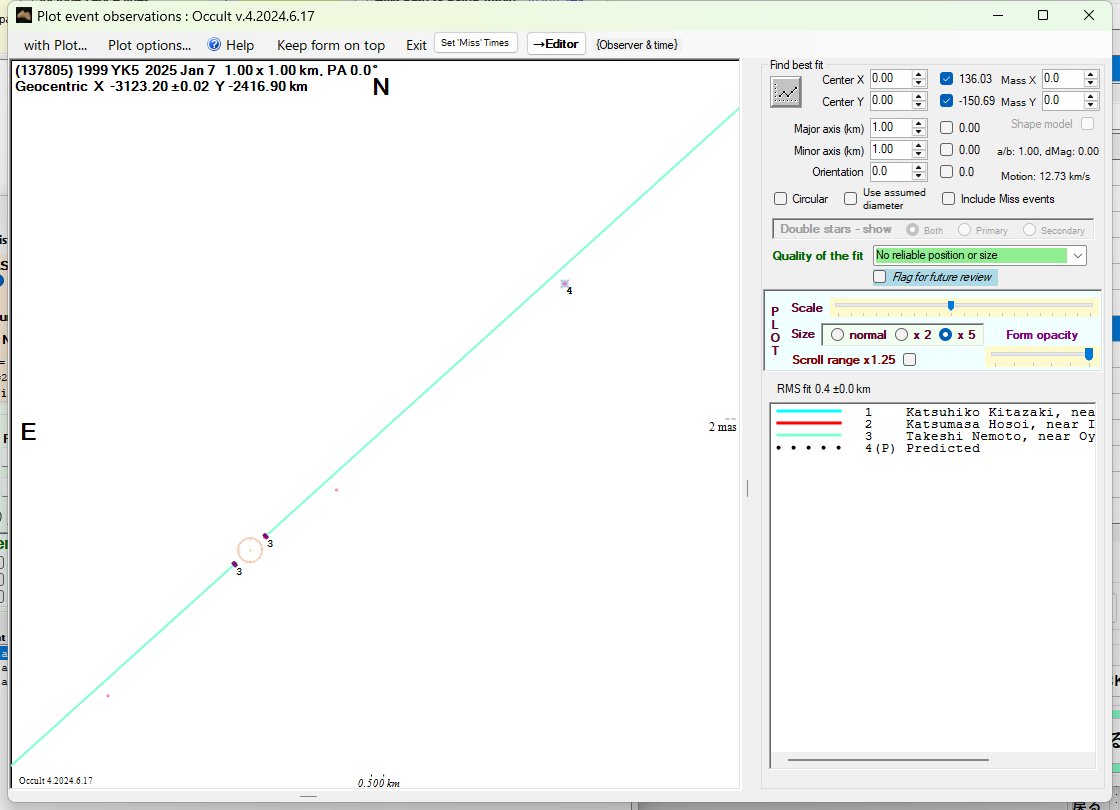Enable the Circular checkbox
This screenshot has width=1120, height=810.
click(x=781, y=199)
